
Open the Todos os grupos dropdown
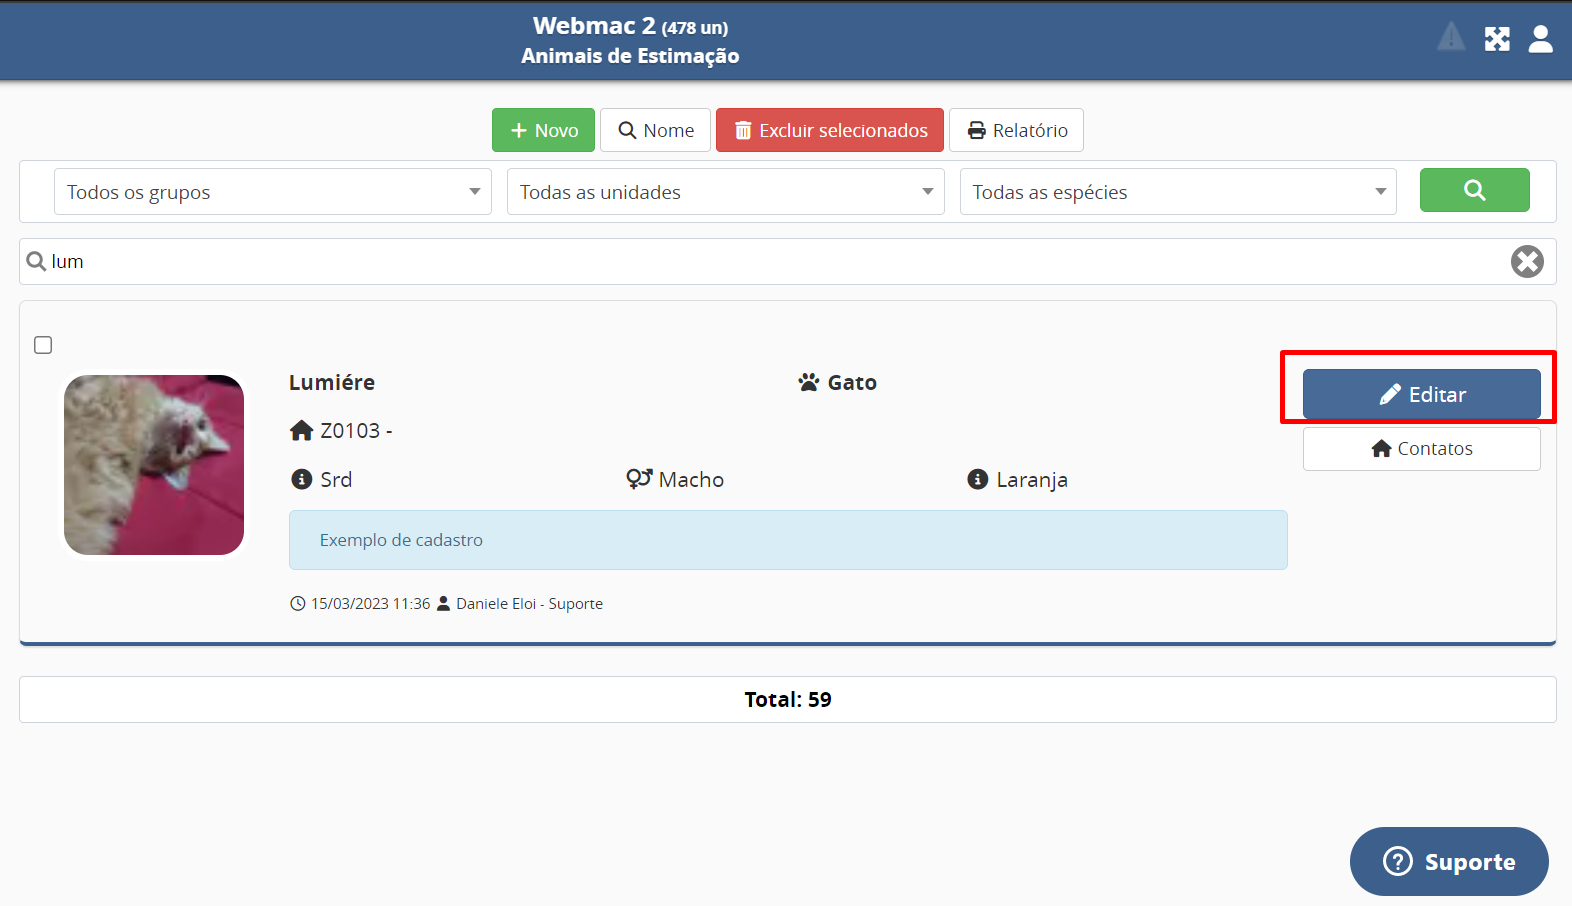(x=272, y=192)
